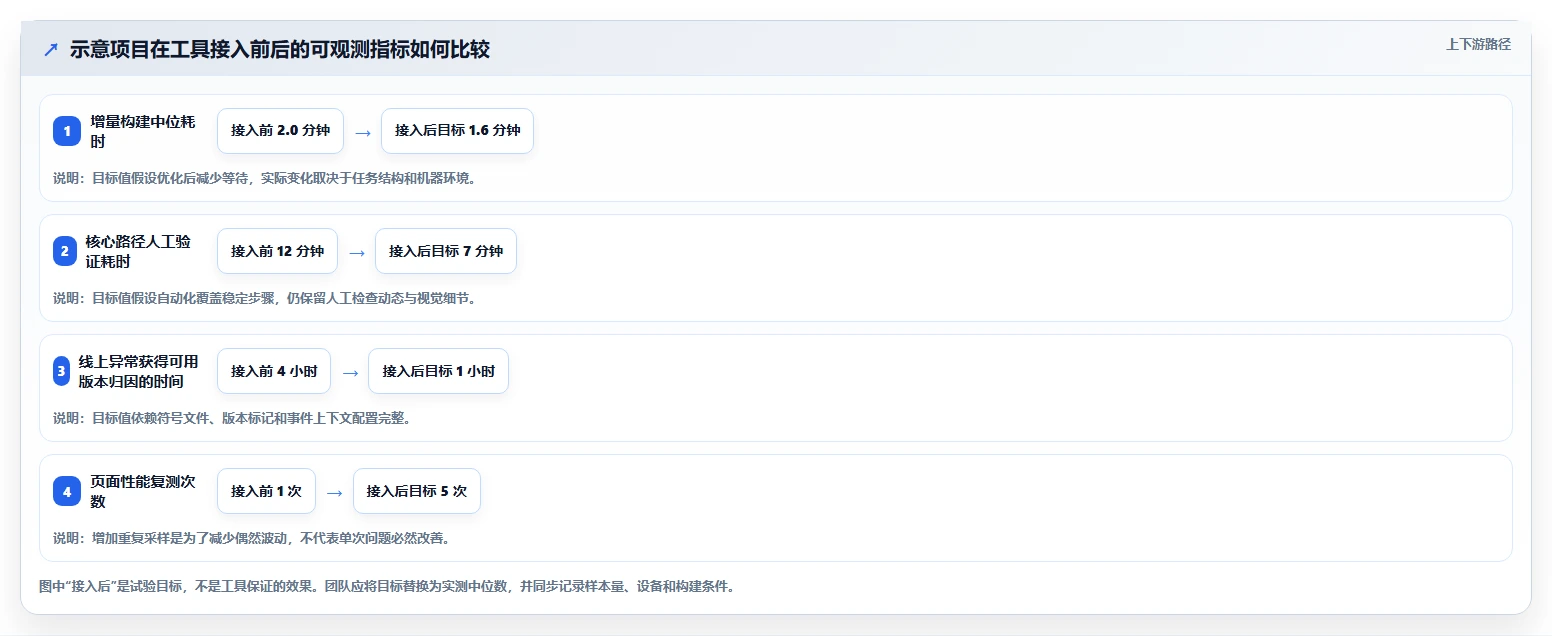Click the 接入前 4 小时 chip
The width and height of the screenshot is (1552, 636).
point(274,371)
